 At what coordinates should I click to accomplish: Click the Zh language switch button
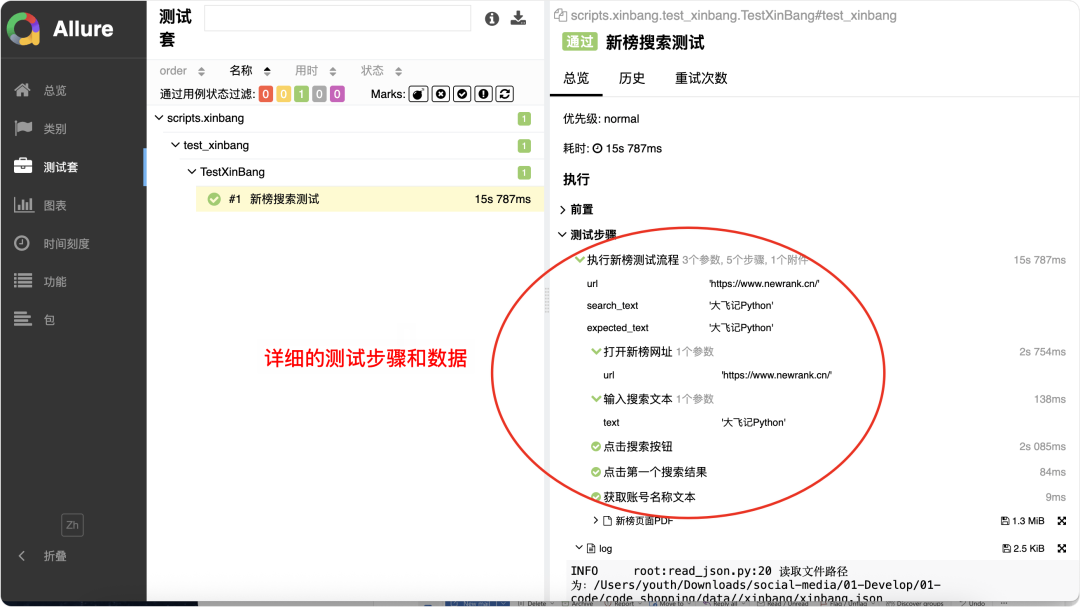[72, 525]
